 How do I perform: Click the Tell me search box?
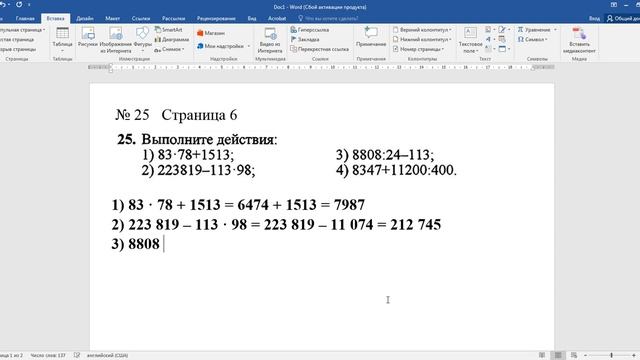click(x=328, y=18)
